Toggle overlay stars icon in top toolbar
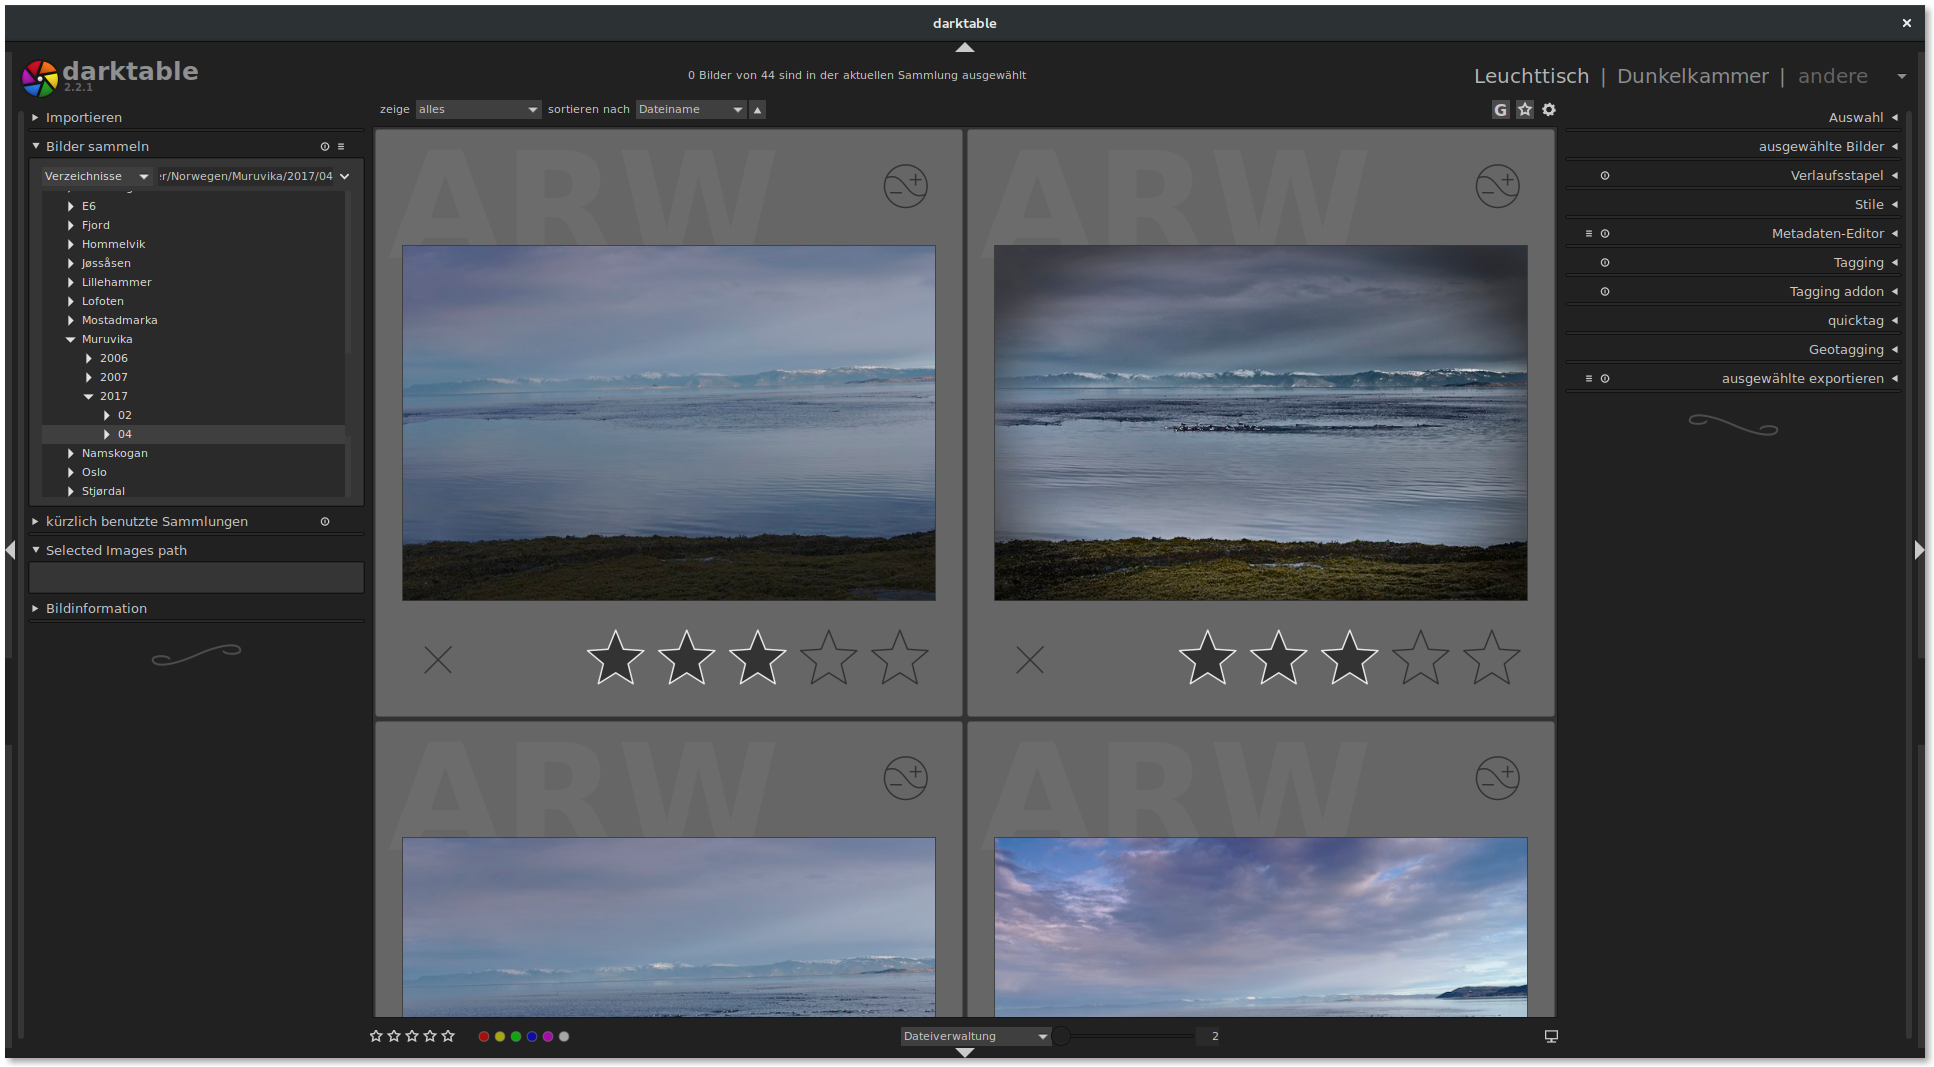 1524,110
